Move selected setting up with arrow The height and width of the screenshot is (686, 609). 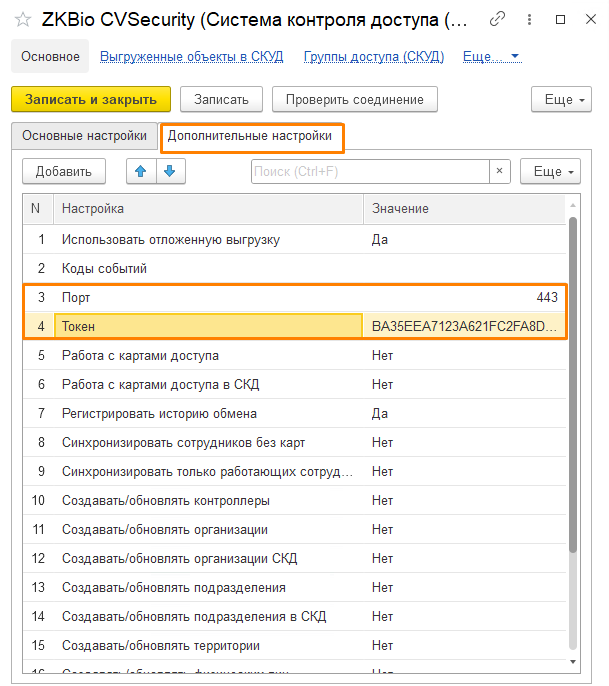(x=141, y=172)
